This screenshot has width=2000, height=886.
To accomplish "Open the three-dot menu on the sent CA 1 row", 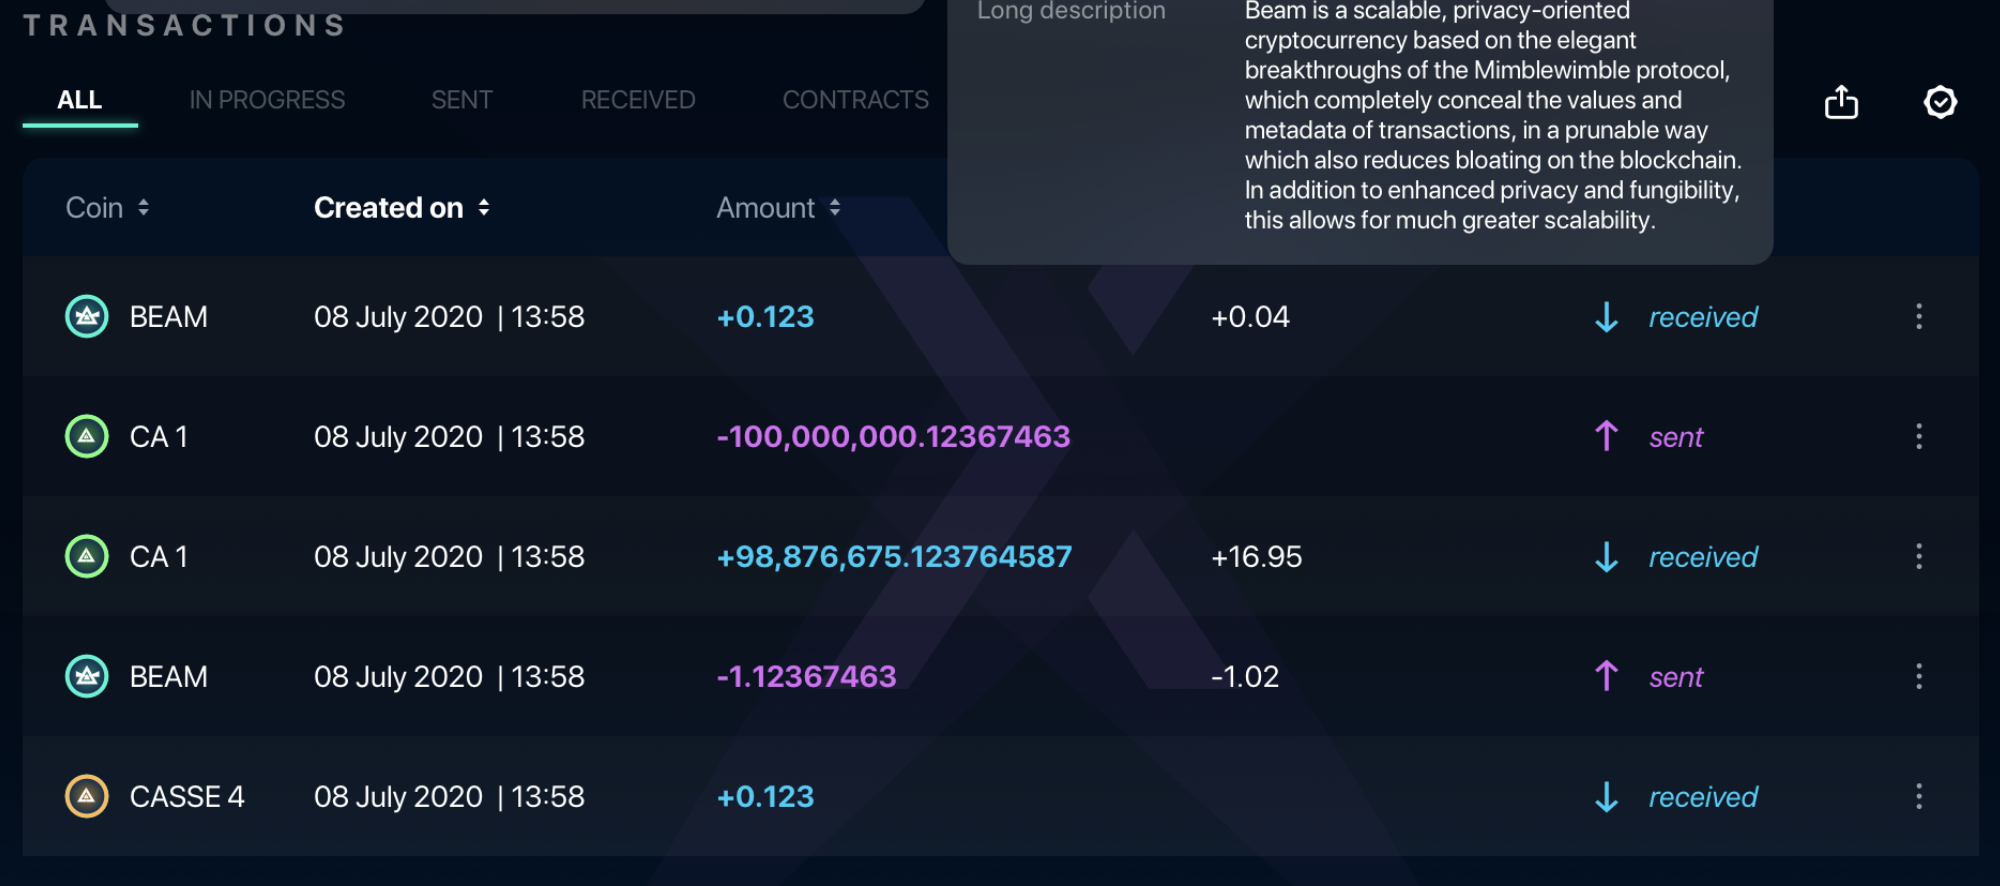I will coord(1920,437).
